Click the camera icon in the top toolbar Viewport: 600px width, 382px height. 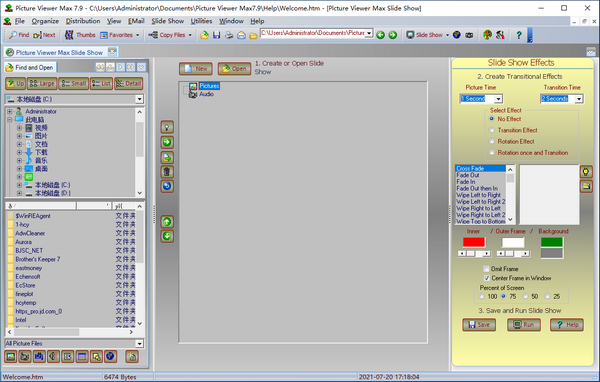tap(469, 35)
